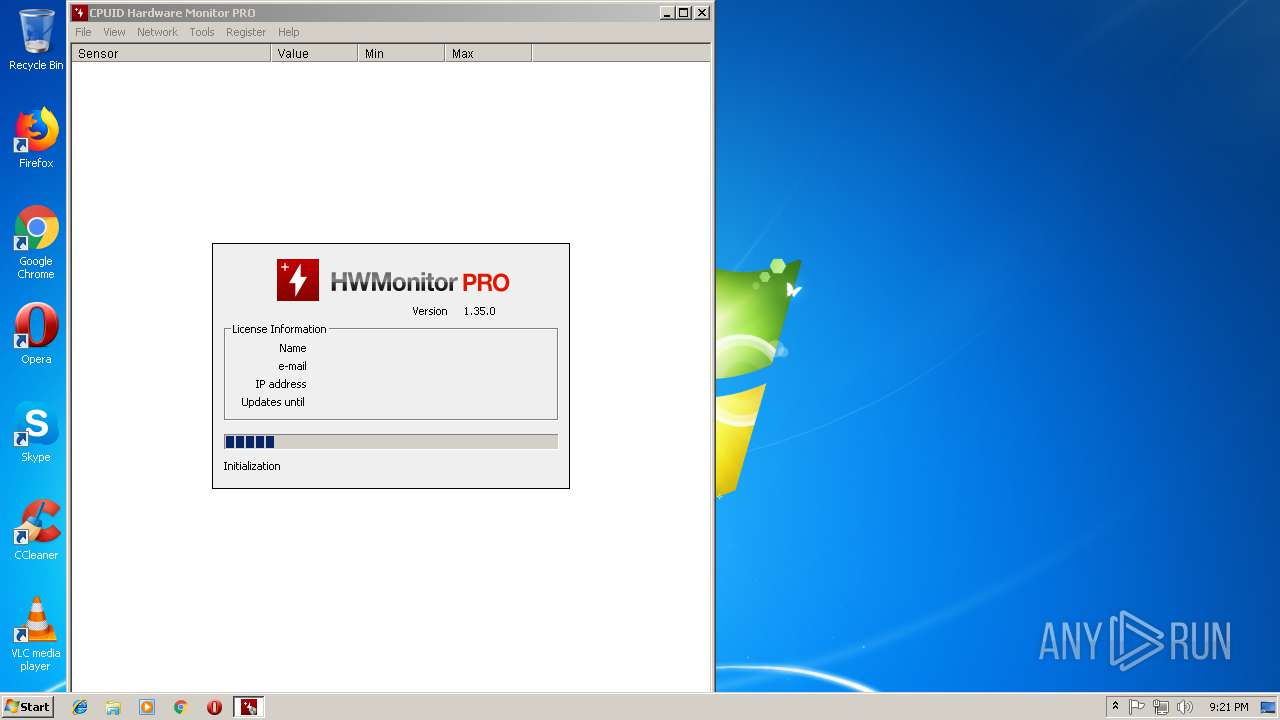Launch CCleaner from the desktop shortcut
The image size is (1280, 720).
[36, 530]
